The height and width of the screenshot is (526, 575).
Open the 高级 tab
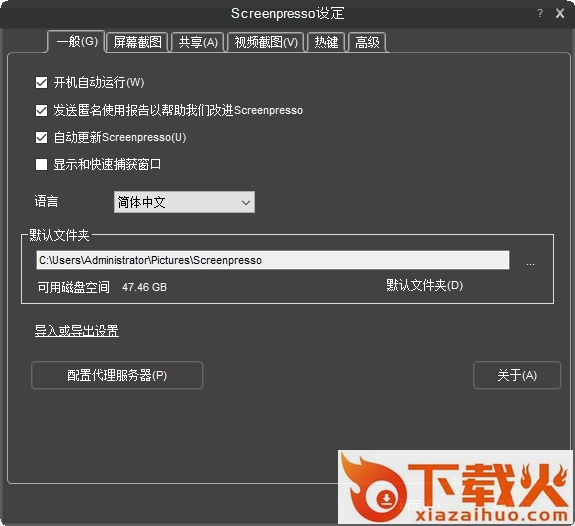(x=367, y=42)
